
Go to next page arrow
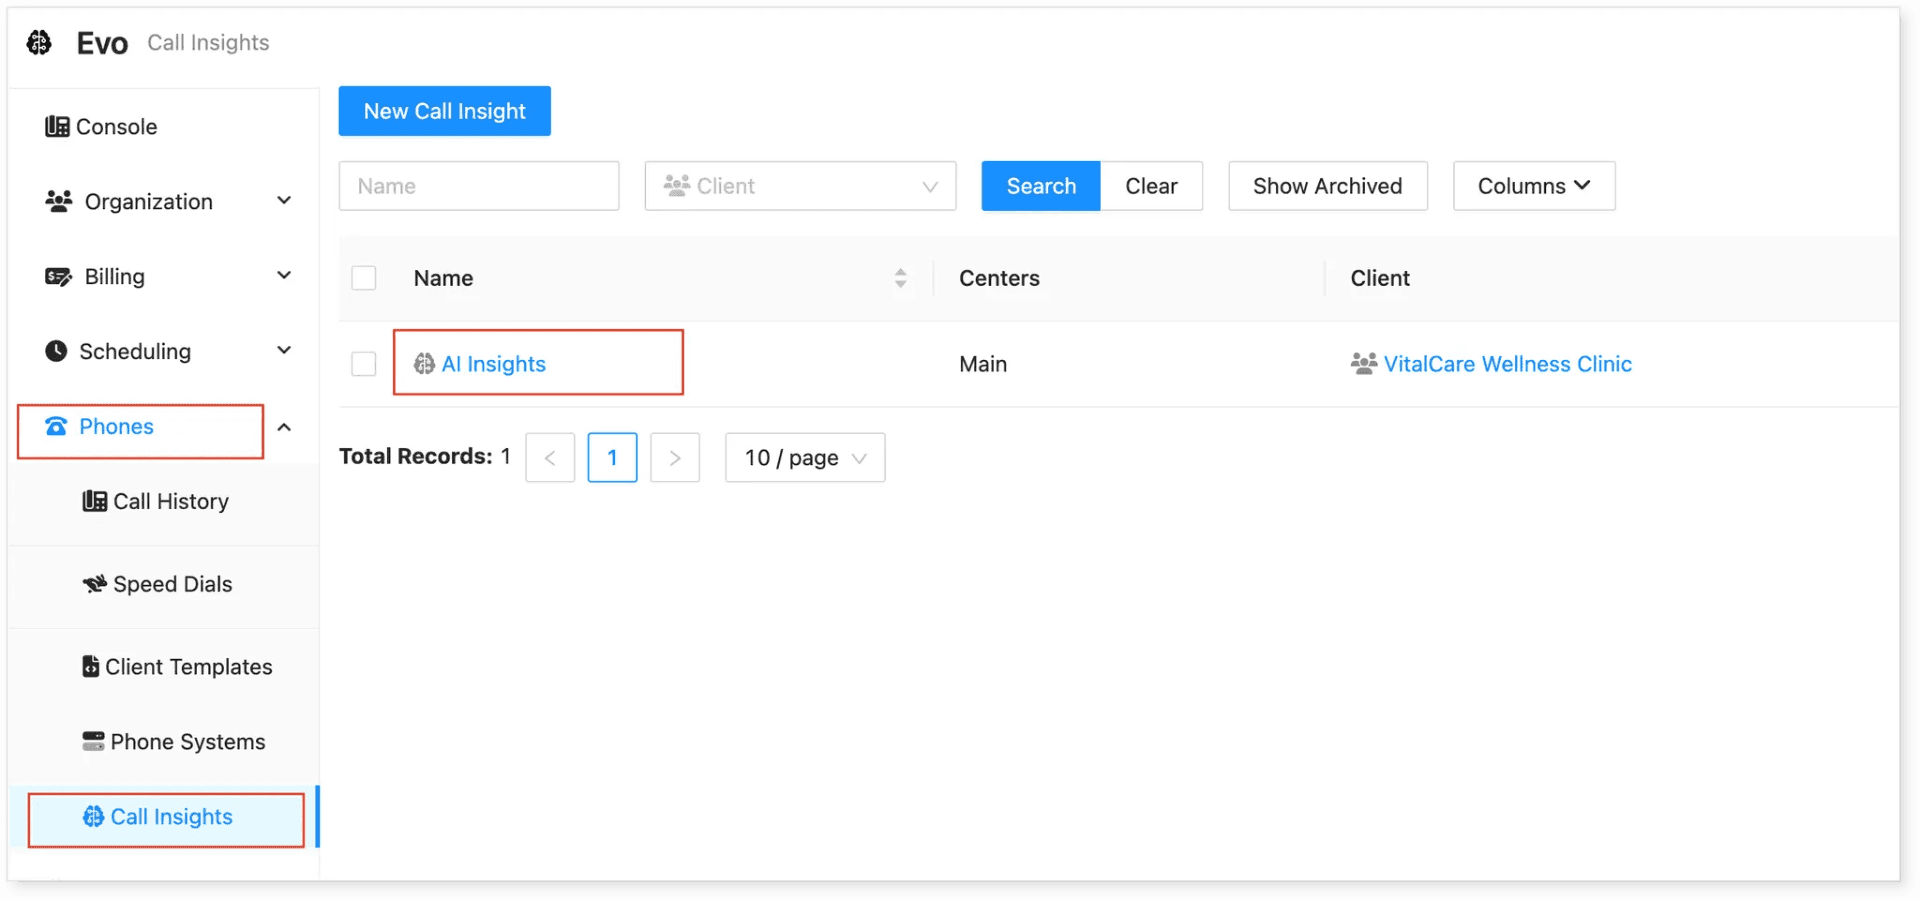(675, 458)
